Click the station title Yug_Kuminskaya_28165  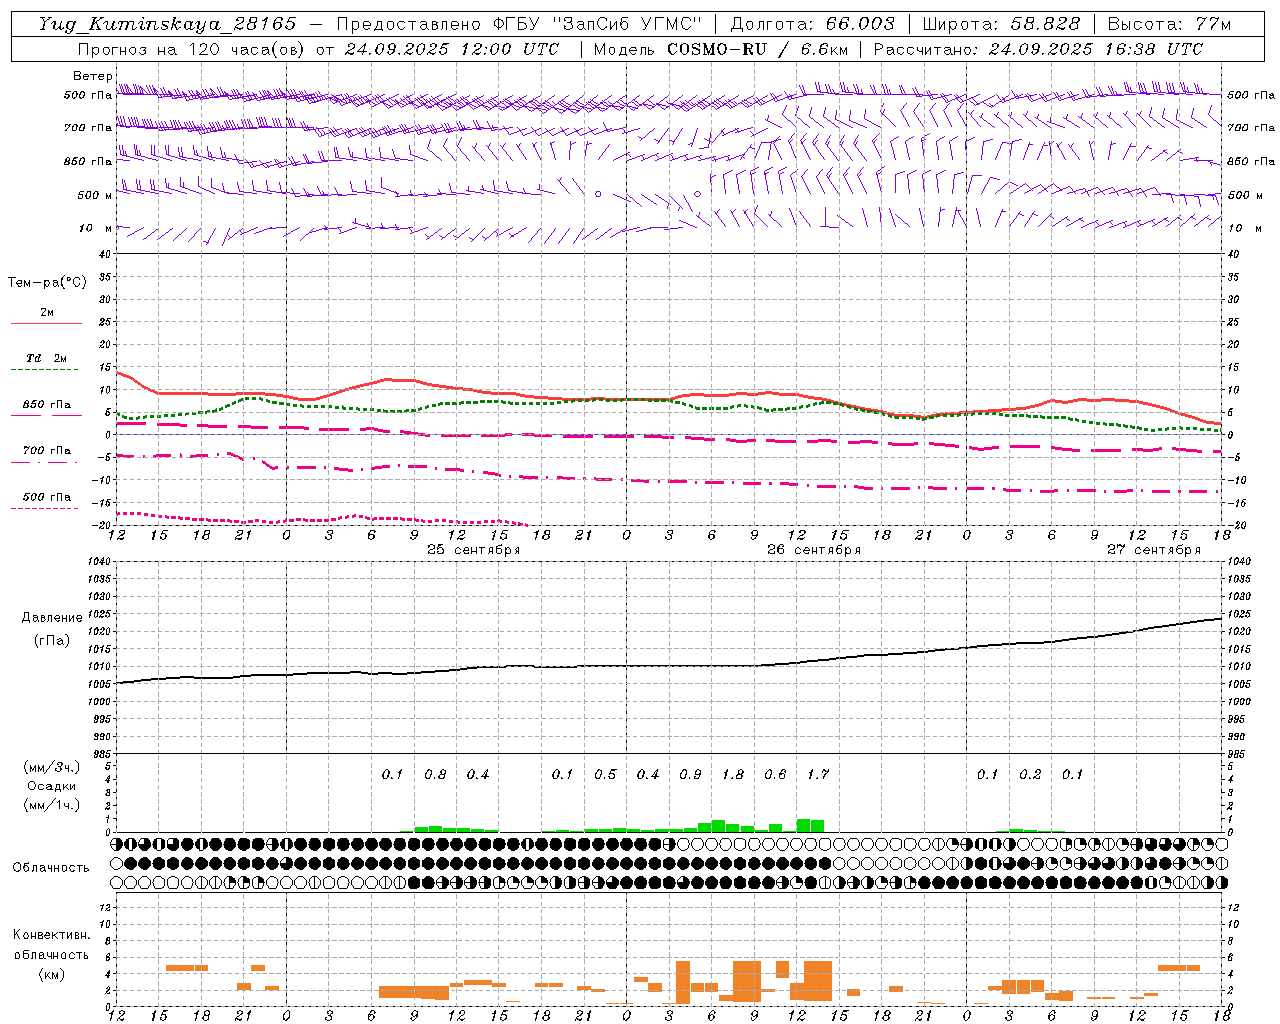pyautogui.click(x=168, y=24)
